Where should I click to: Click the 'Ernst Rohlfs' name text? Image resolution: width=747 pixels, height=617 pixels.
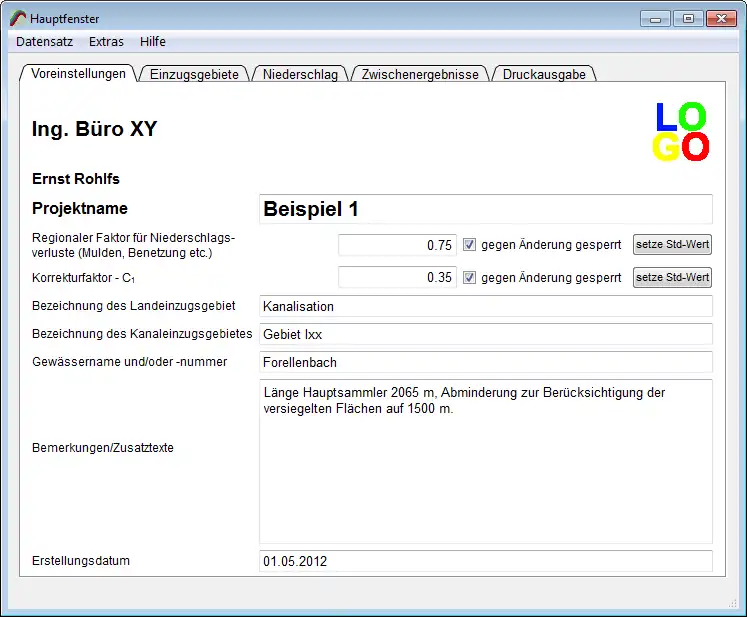76,179
